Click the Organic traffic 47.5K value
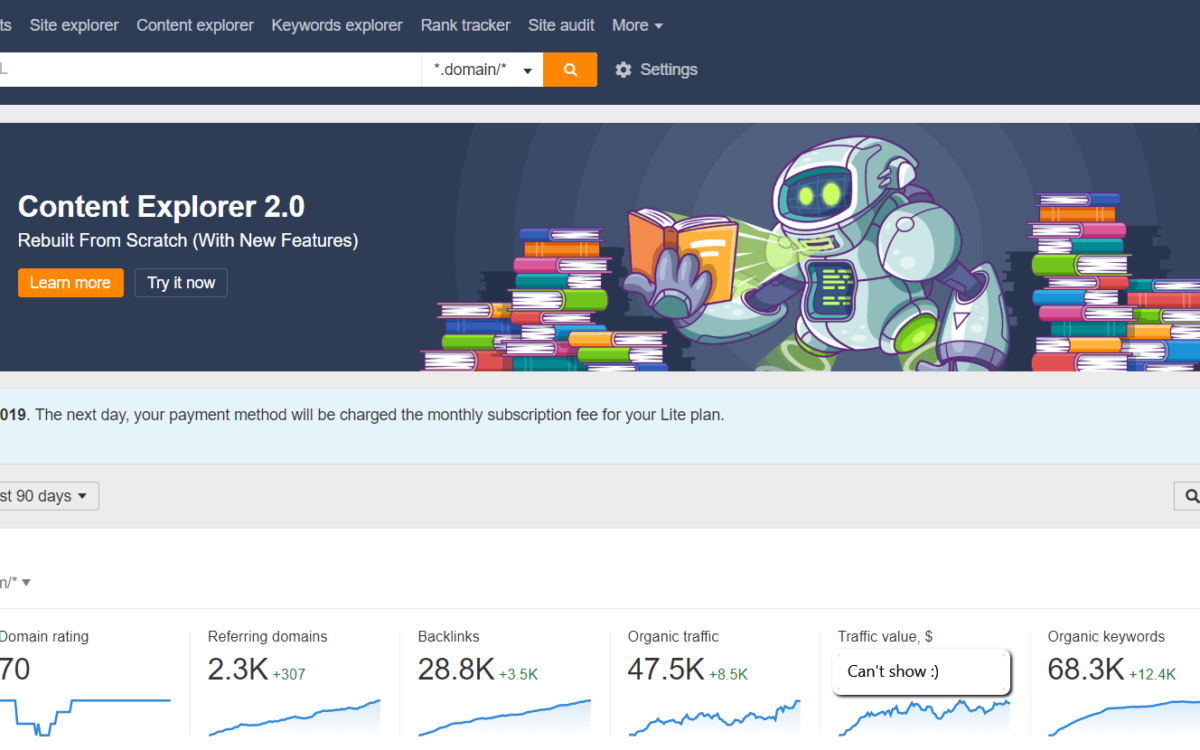The width and height of the screenshot is (1200, 750). [x=666, y=669]
